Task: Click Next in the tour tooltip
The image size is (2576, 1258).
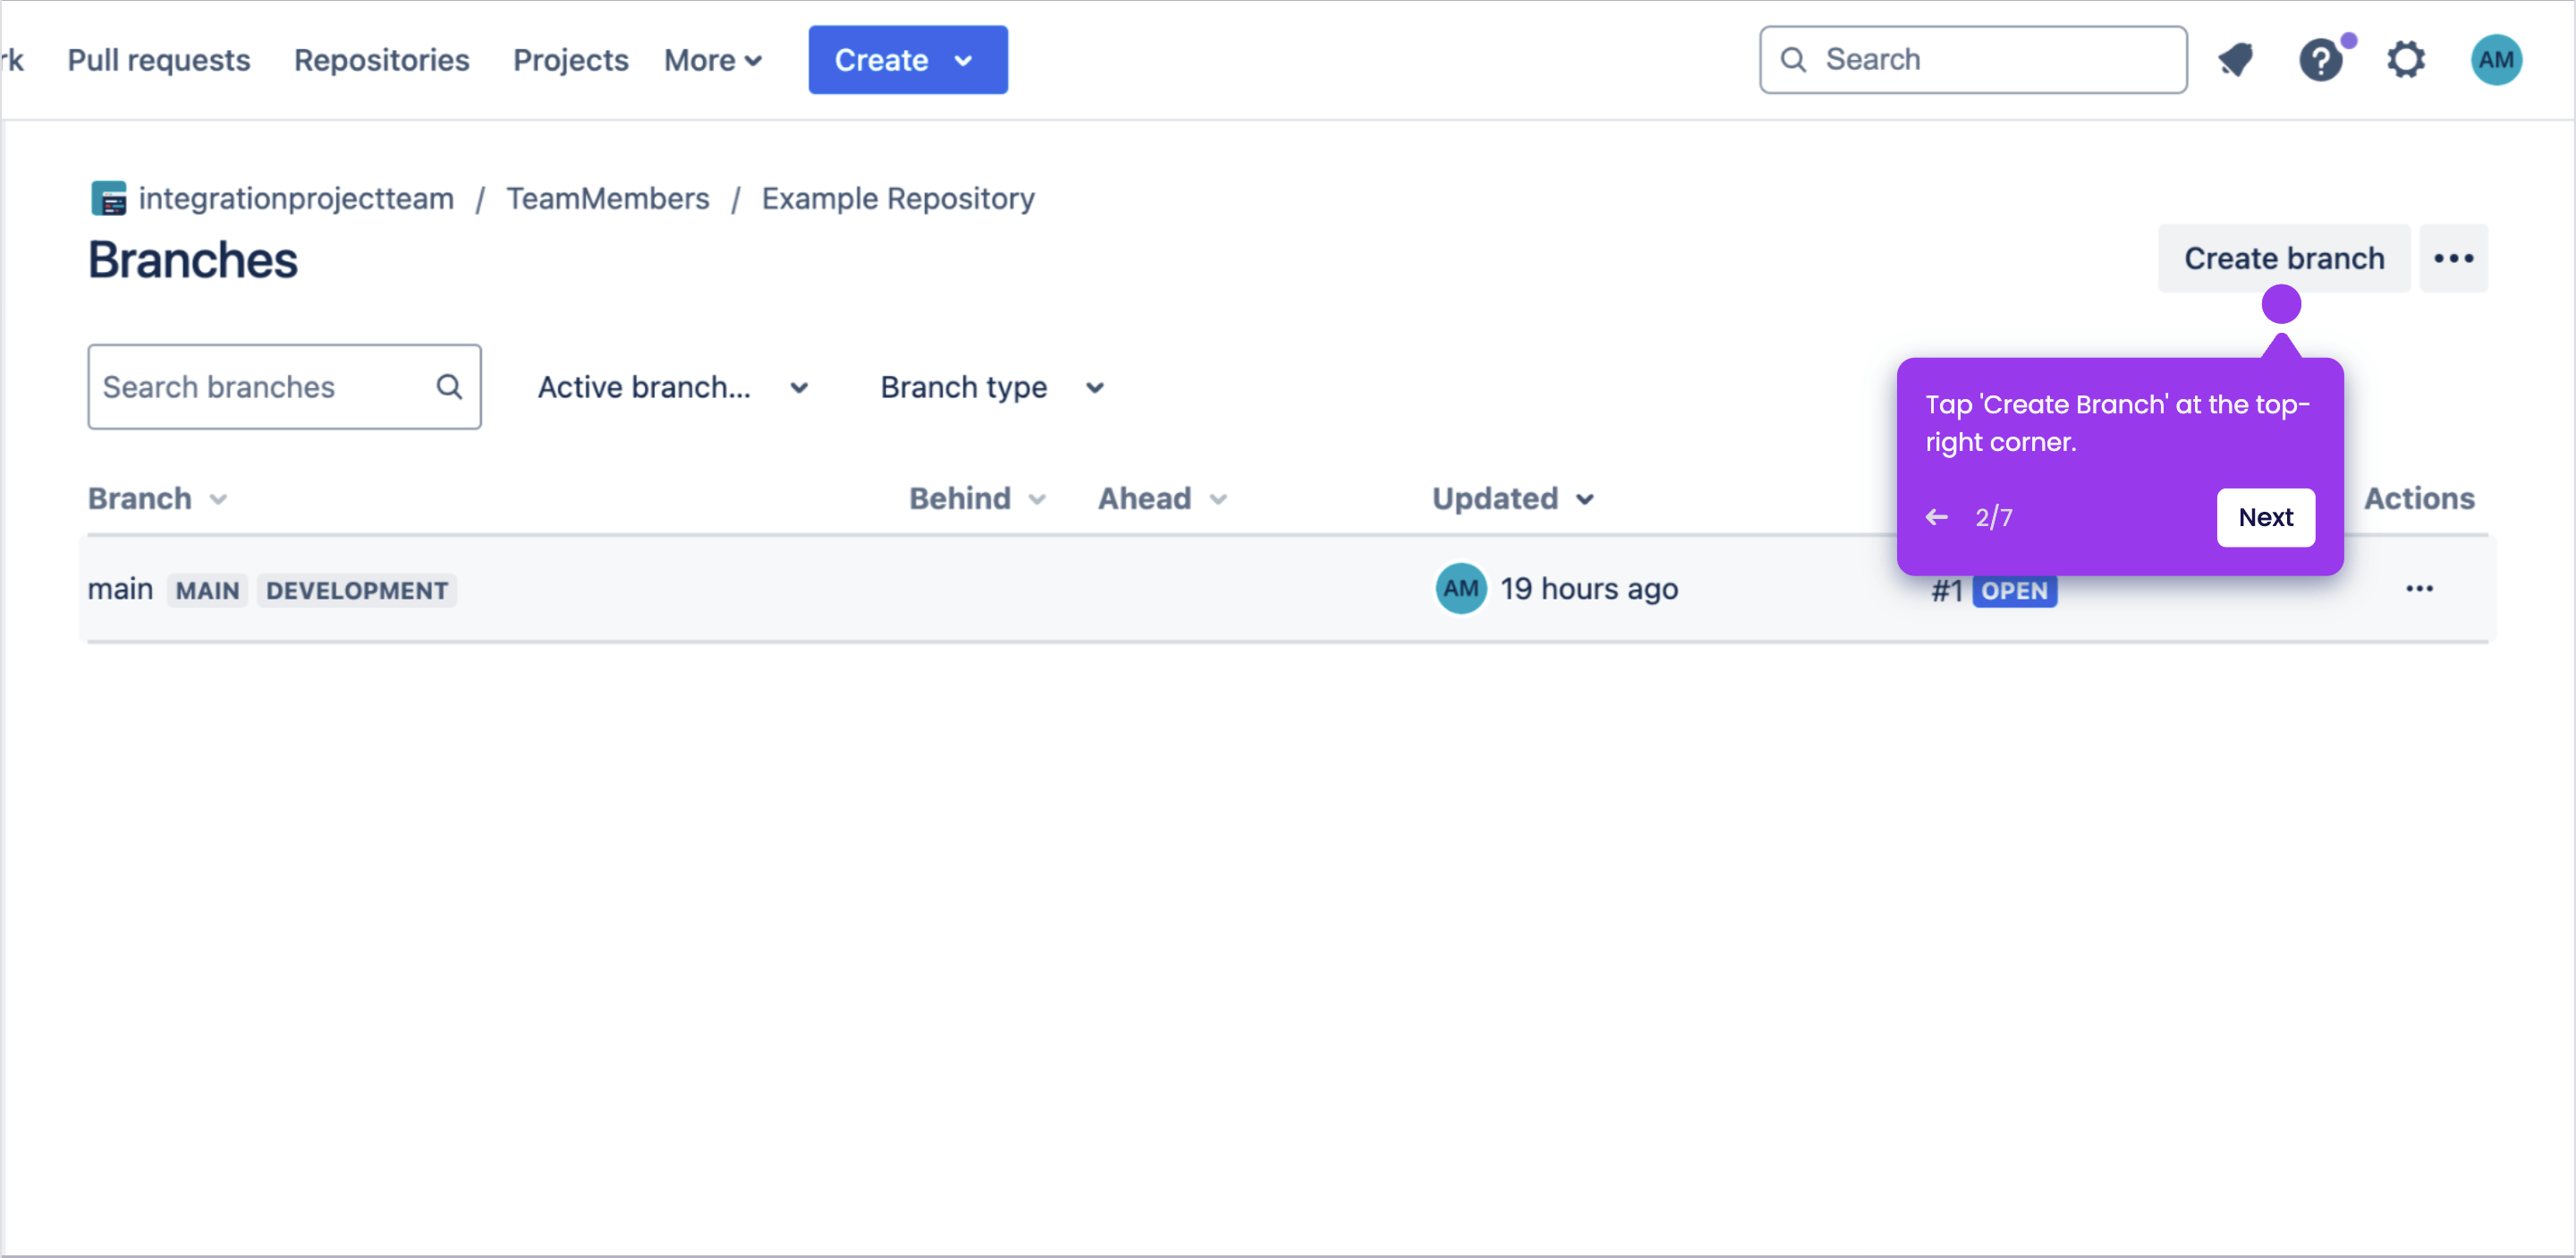Action: coord(2265,517)
